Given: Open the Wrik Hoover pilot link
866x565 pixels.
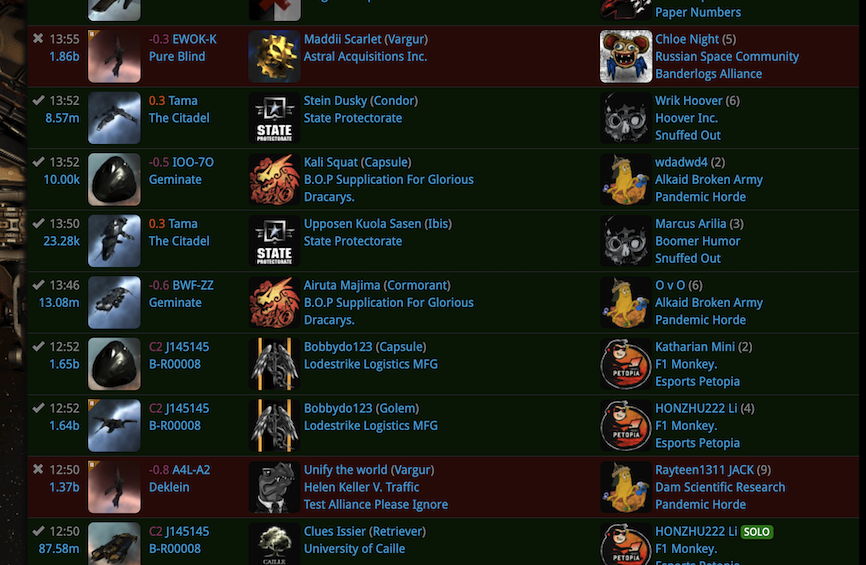Looking at the screenshot, I should point(689,101).
